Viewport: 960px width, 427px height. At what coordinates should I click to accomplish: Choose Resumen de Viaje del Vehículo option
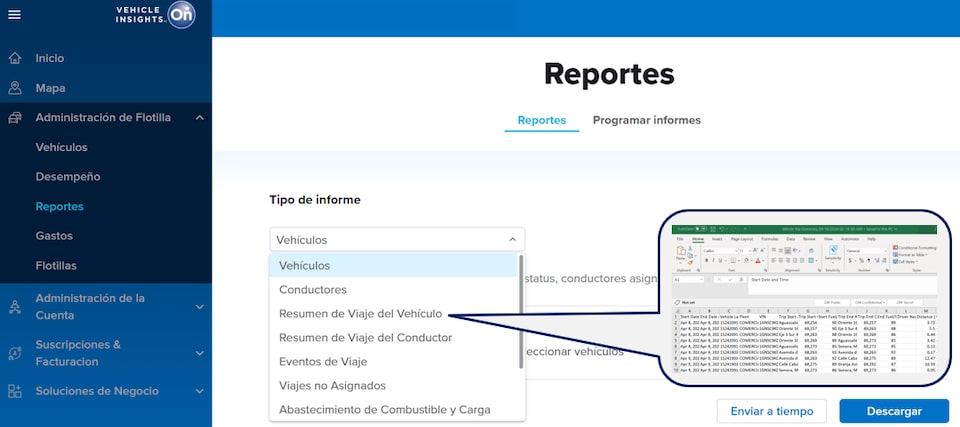click(x=360, y=314)
